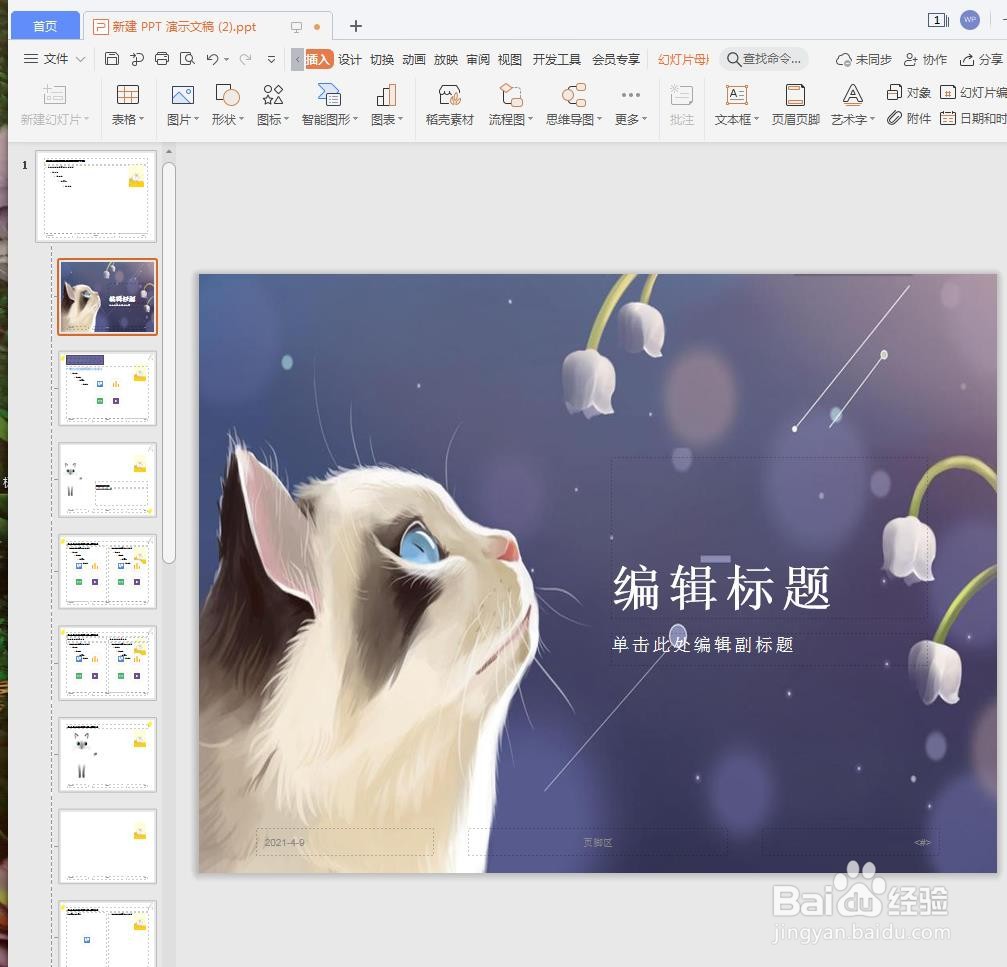The image size is (1007, 967).
Task: Insert an 对象 object
Action: coord(908,92)
